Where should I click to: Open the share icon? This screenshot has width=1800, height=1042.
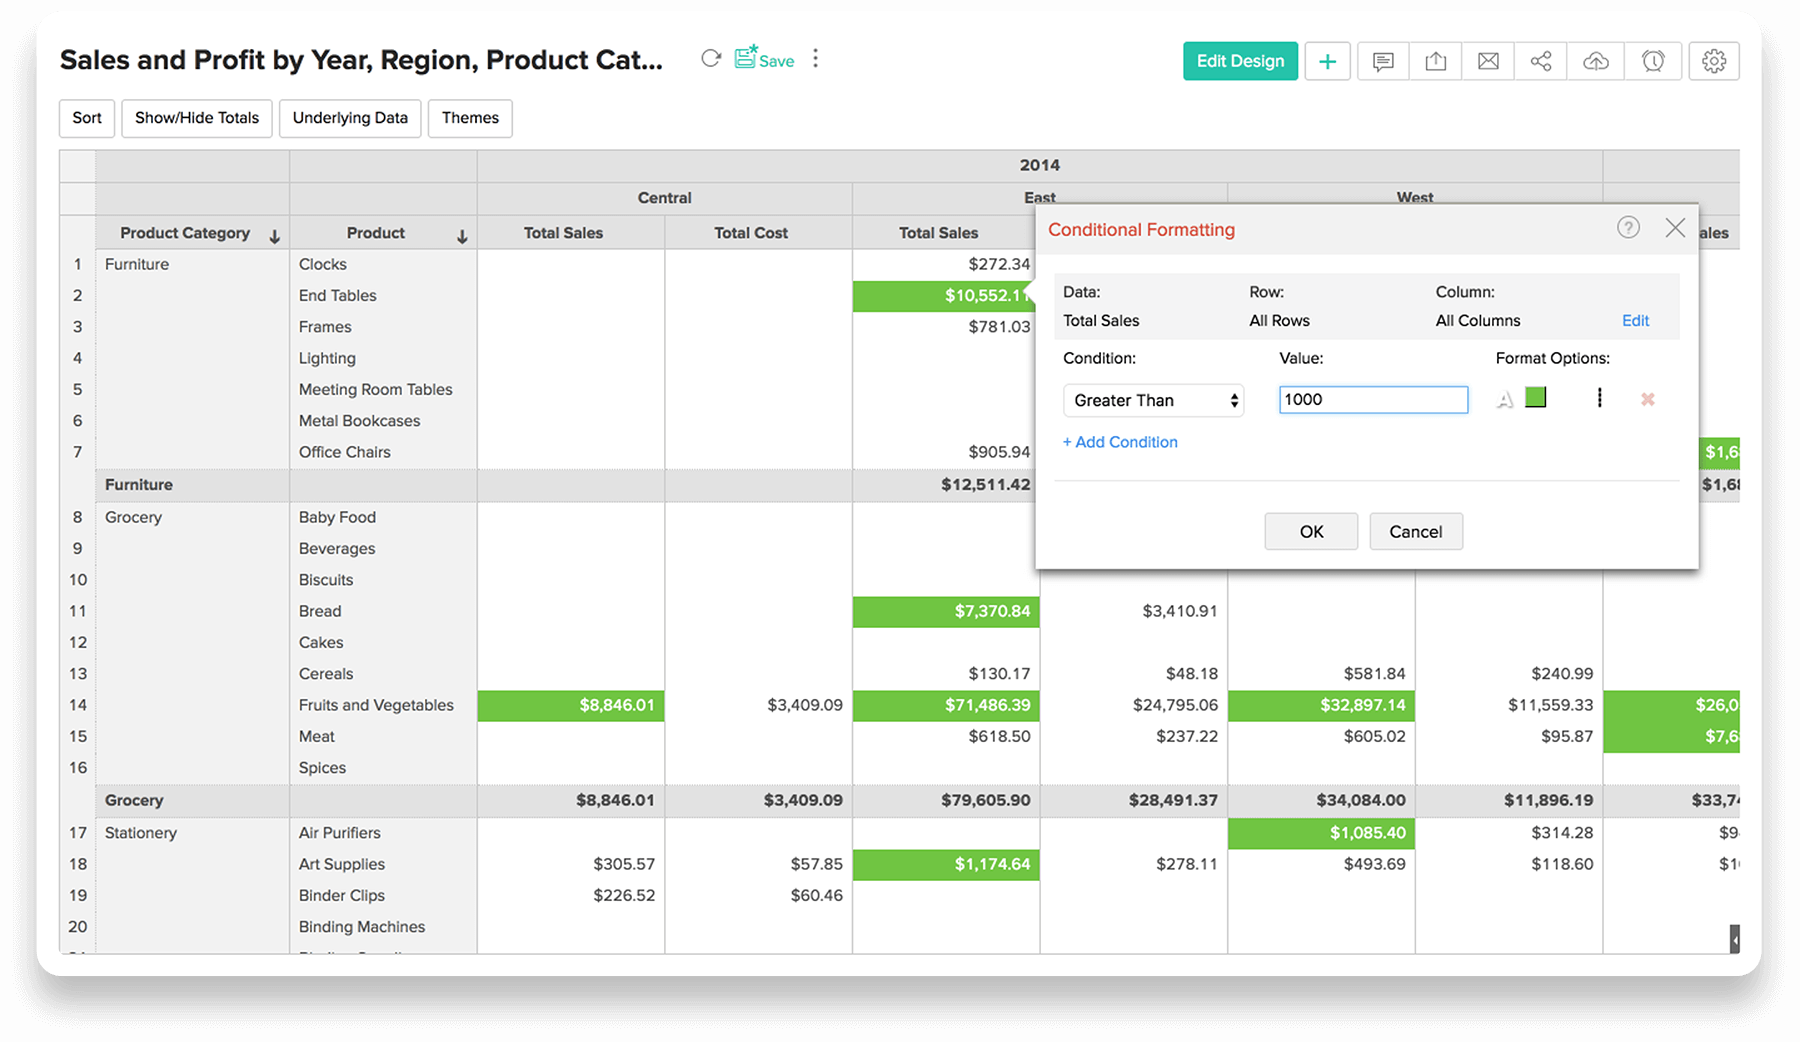tap(1541, 61)
